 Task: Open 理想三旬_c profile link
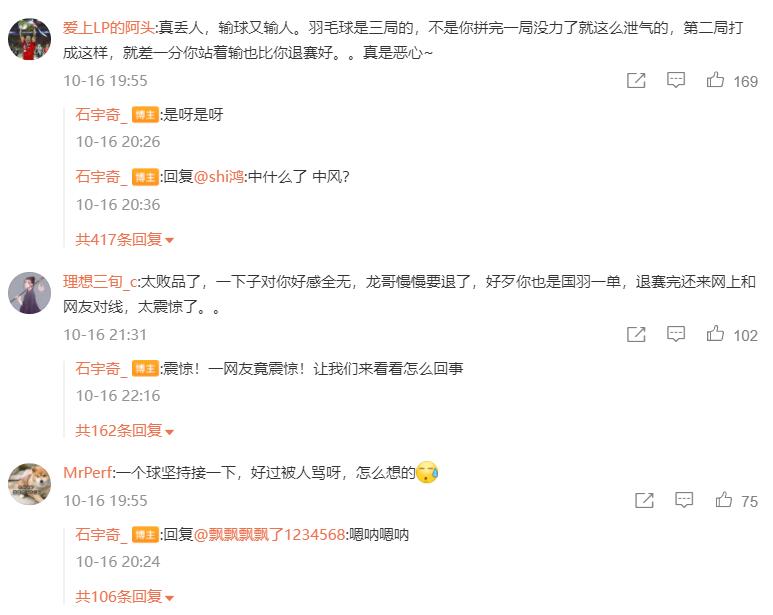pyautogui.click(x=100, y=282)
